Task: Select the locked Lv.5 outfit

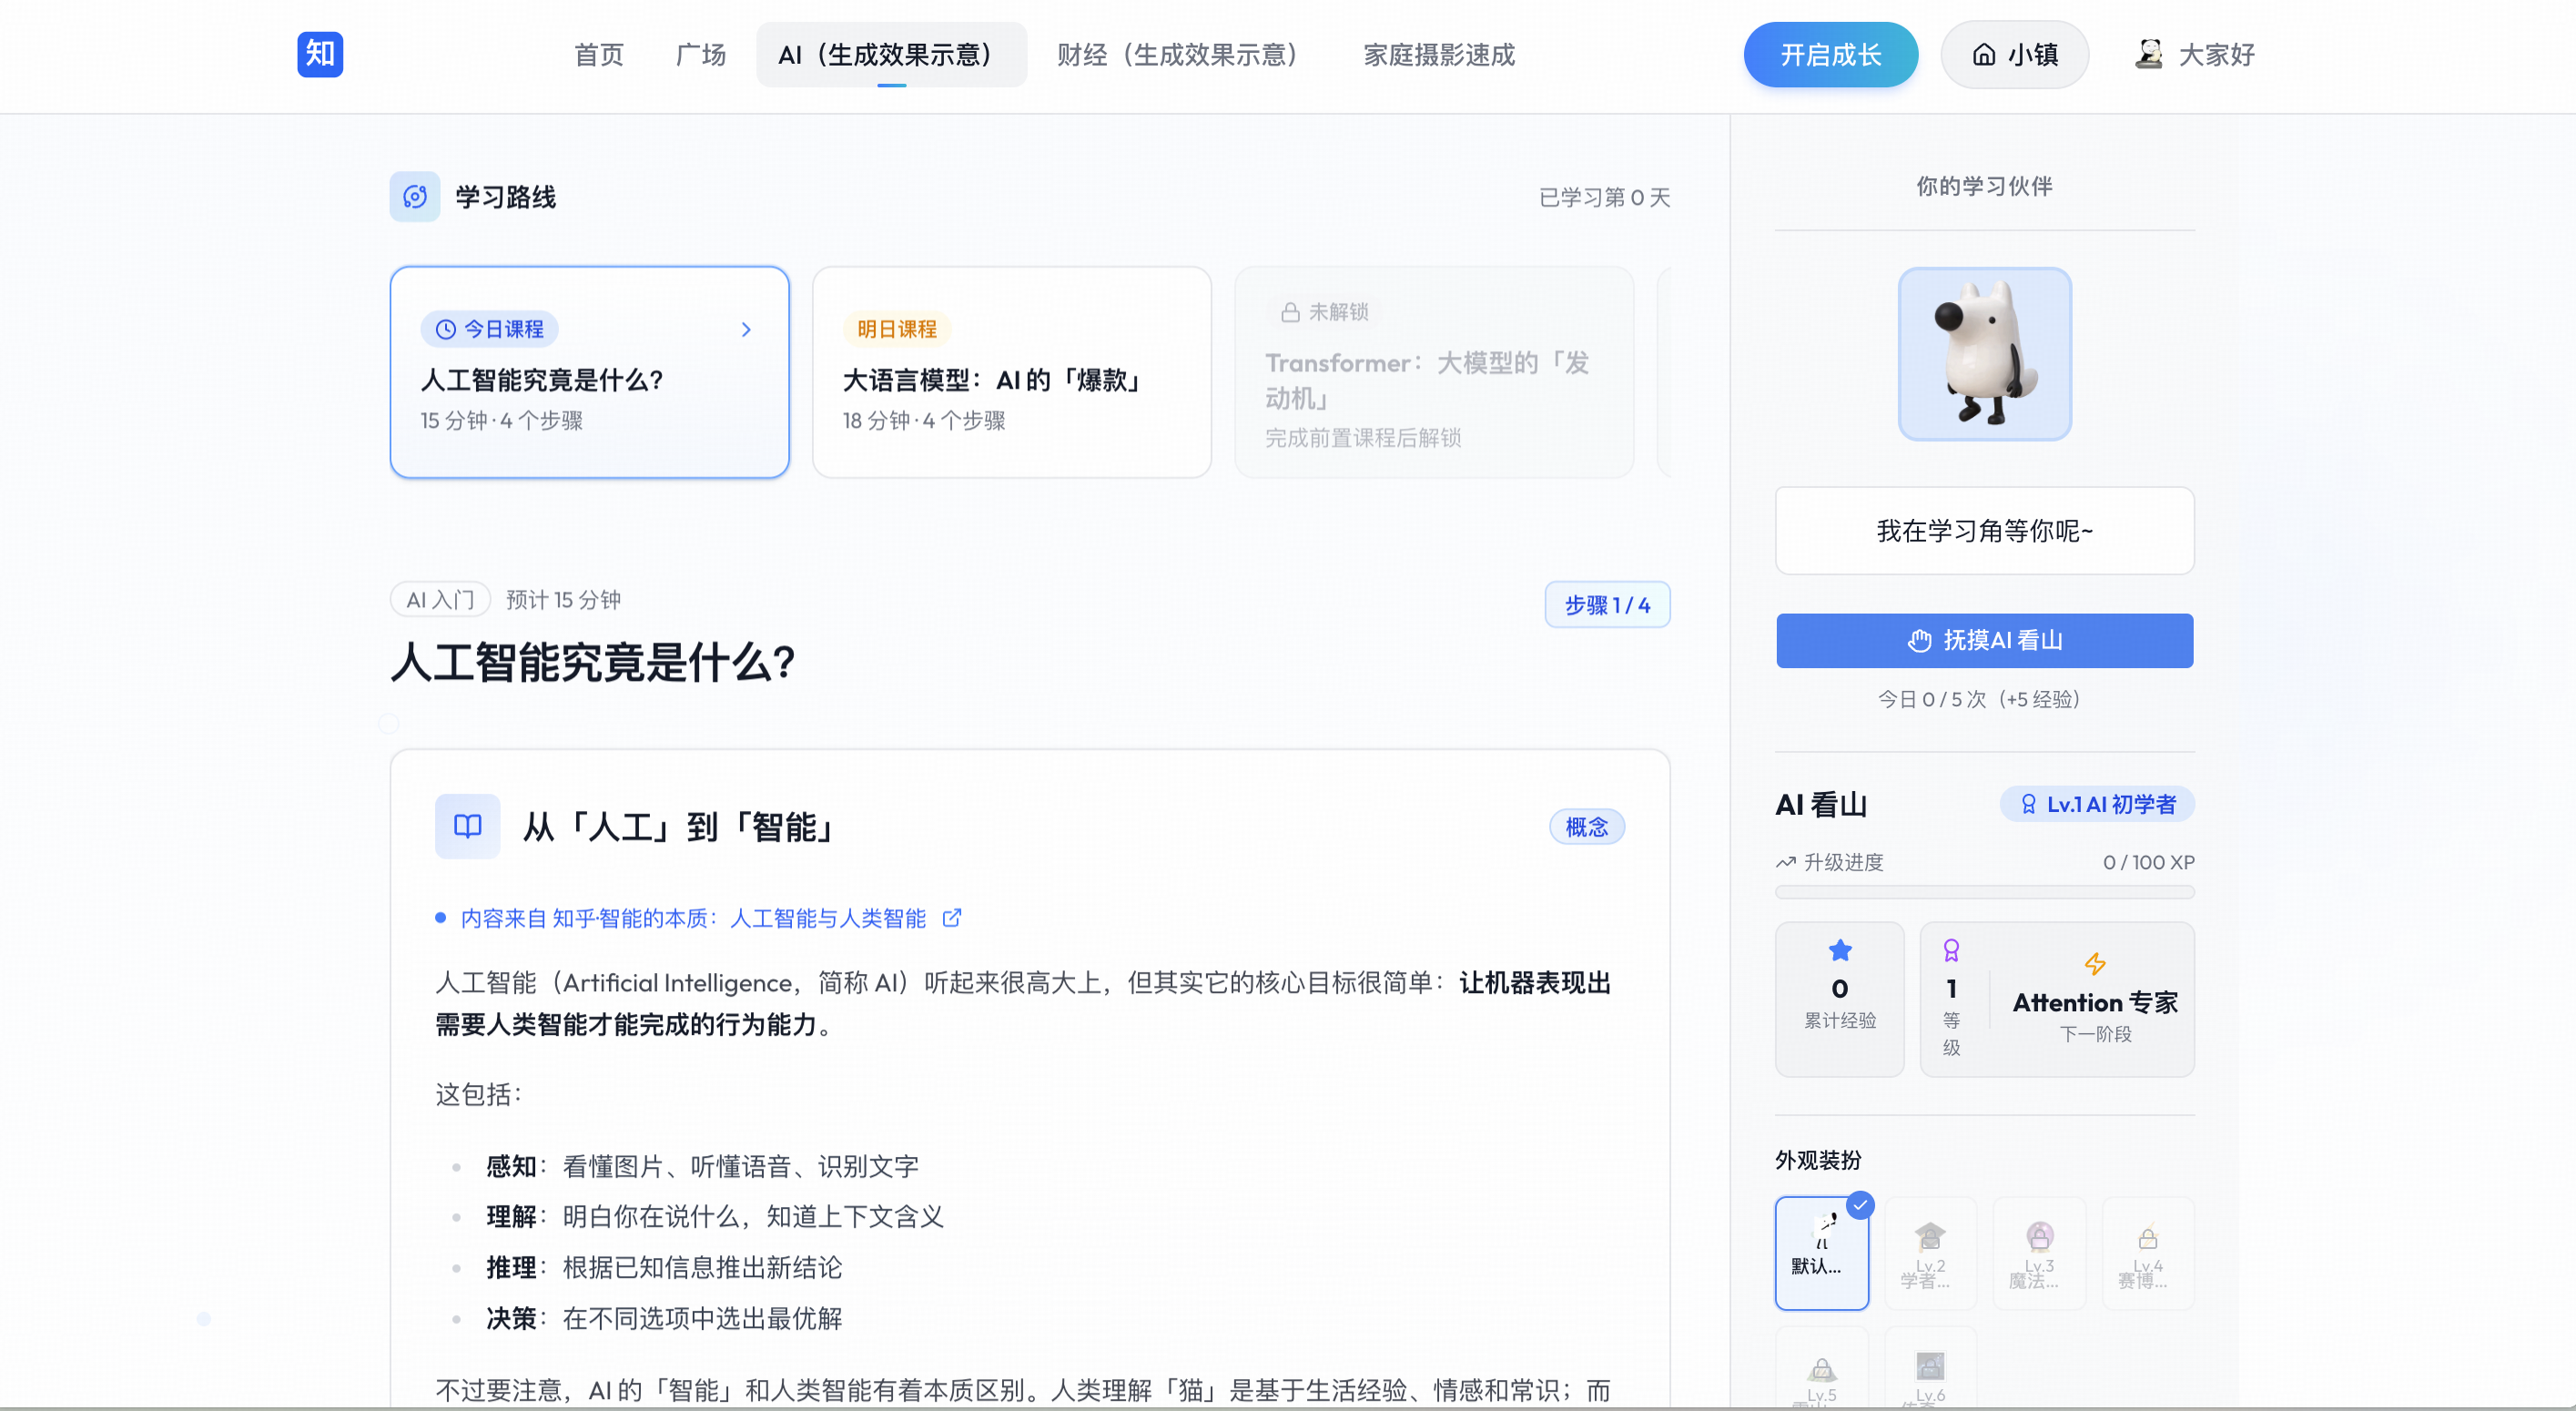Action: 1822,1368
